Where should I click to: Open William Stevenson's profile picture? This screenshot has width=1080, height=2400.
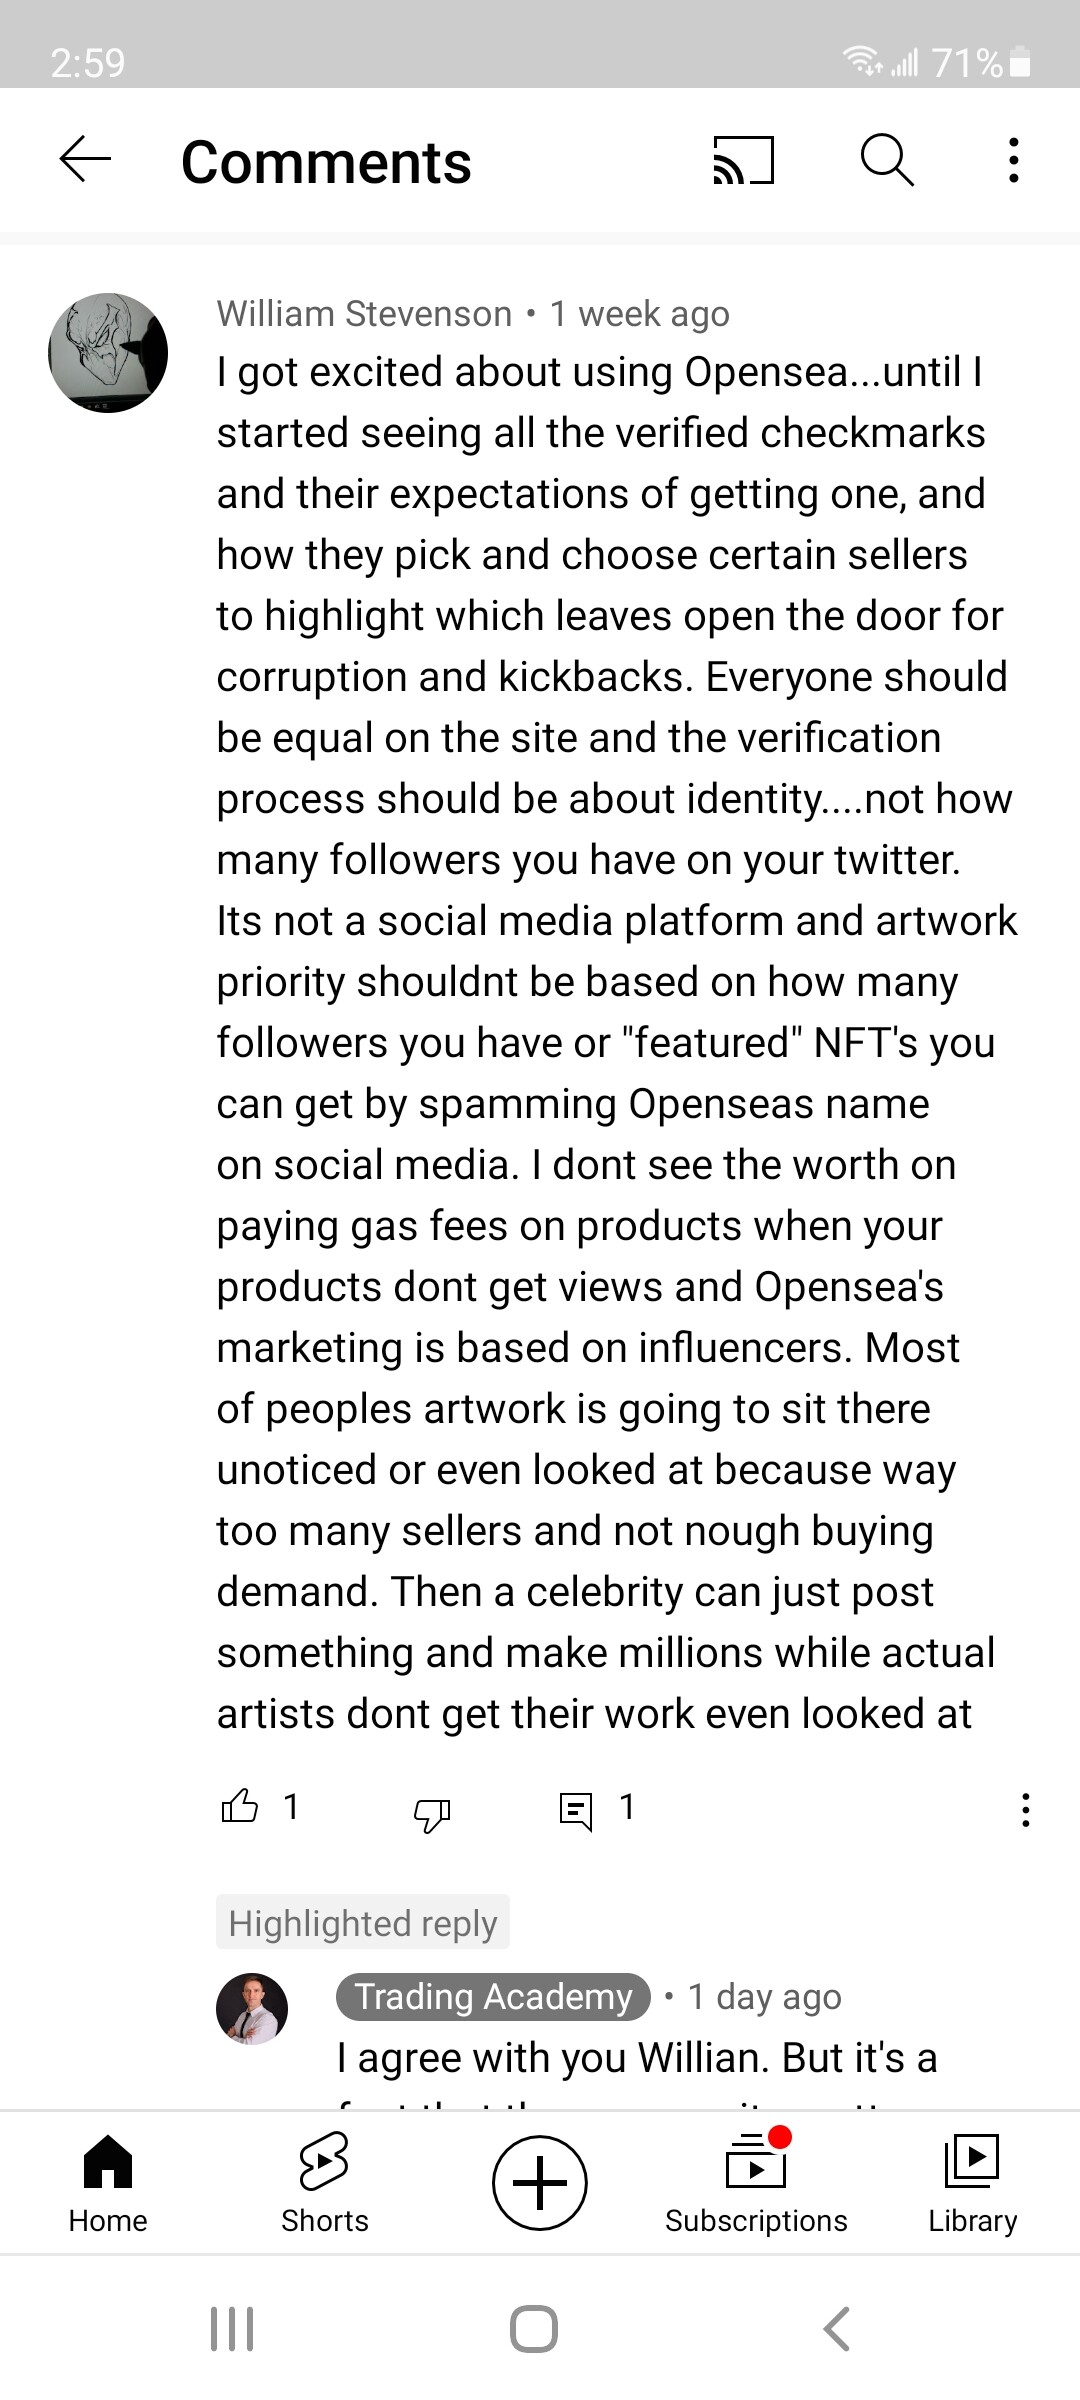click(x=108, y=353)
